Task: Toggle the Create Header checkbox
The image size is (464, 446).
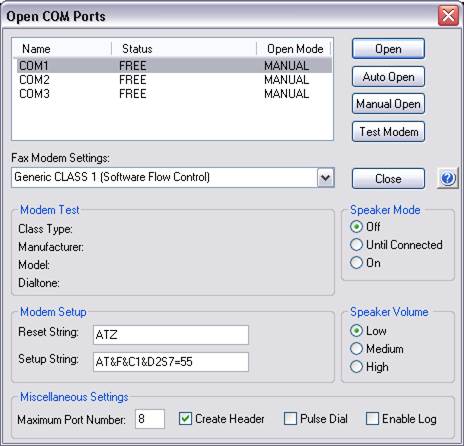Action: tap(185, 419)
